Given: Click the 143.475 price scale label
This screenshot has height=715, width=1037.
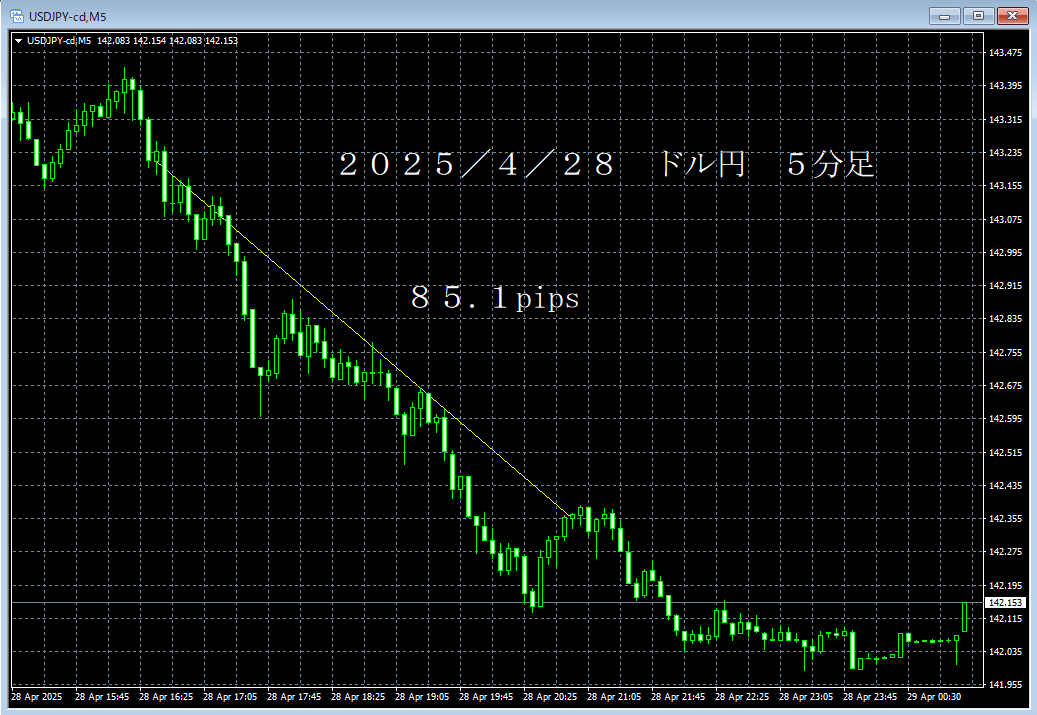Looking at the screenshot, I should pyautogui.click(x=1005, y=53).
